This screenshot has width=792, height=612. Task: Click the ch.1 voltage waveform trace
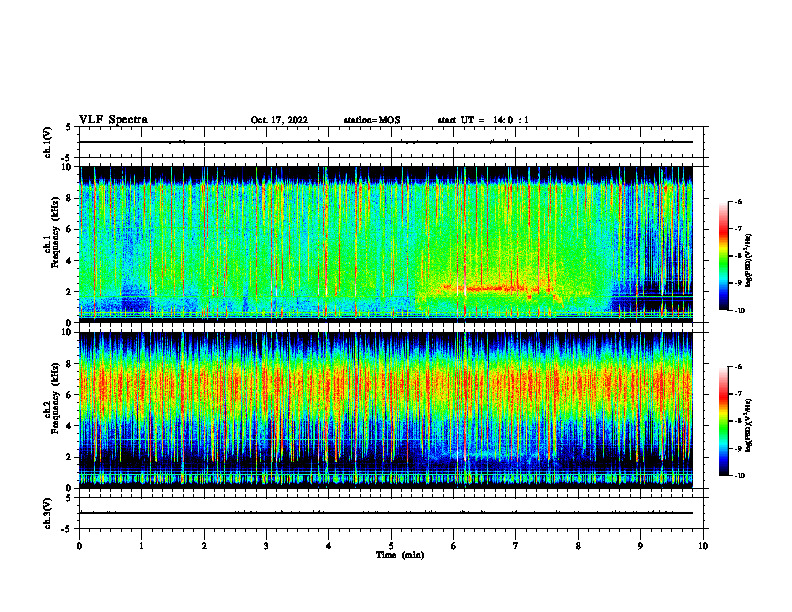pyautogui.click(x=385, y=142)
